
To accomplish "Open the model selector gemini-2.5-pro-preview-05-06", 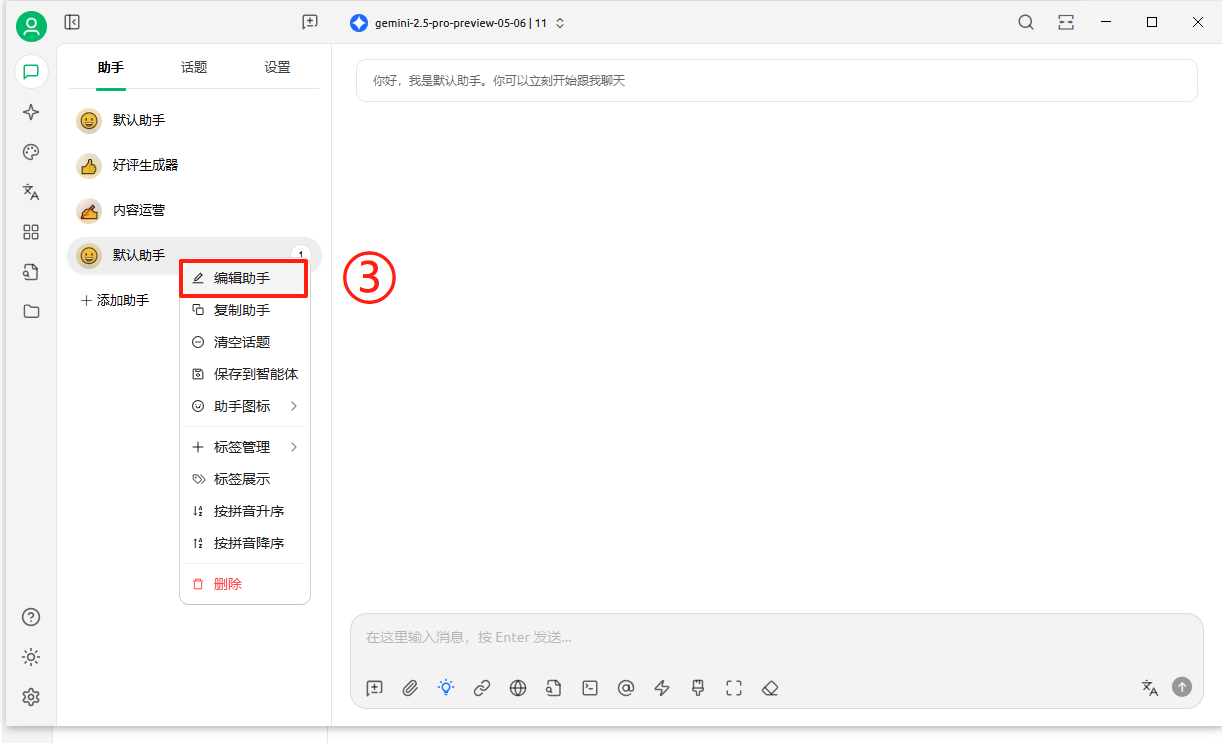I will pyautogui.click(x=458, y=23).
